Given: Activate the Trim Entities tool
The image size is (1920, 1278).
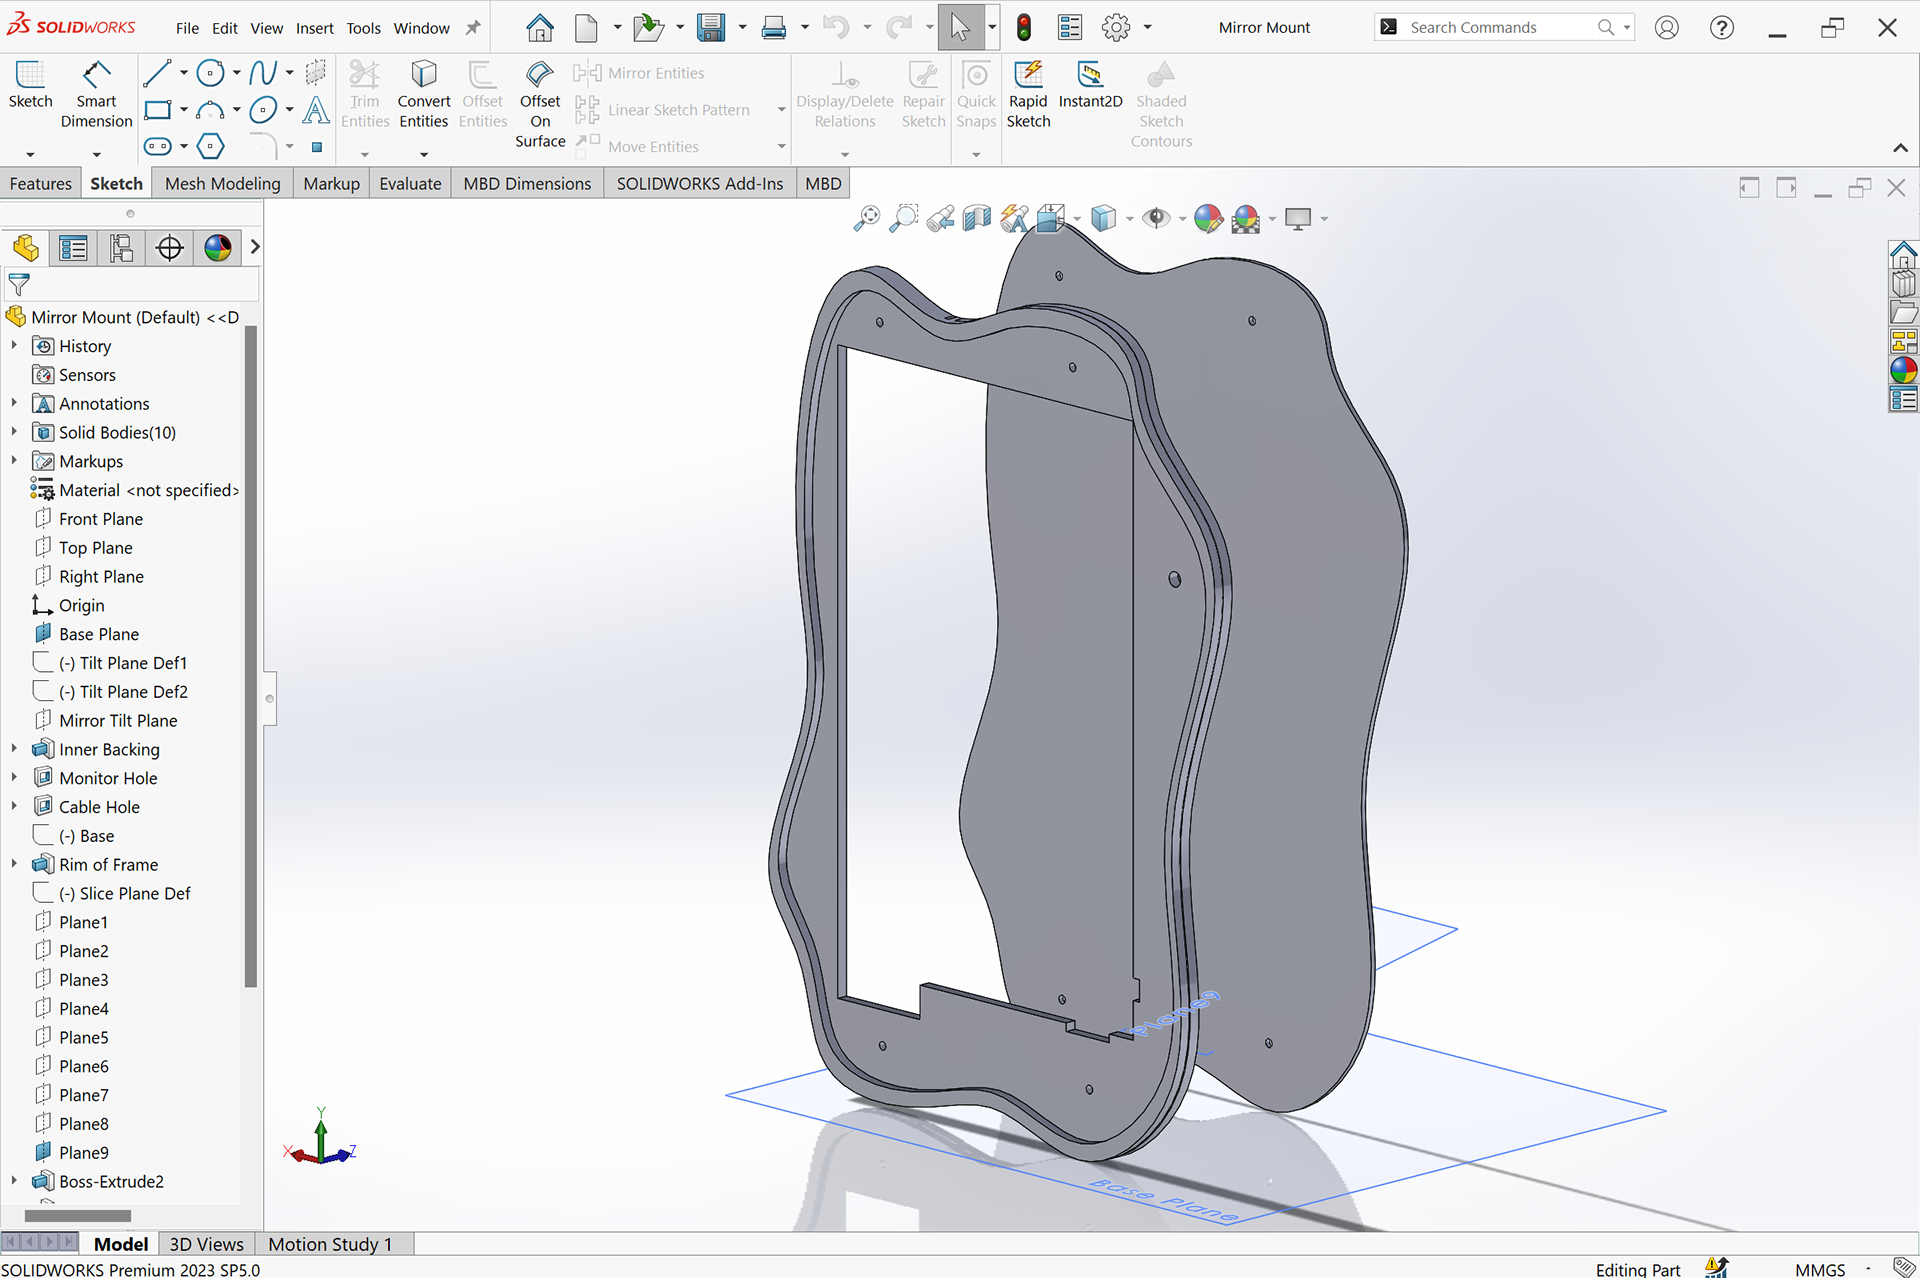Looking at the screenshot, I should point(364,95).
